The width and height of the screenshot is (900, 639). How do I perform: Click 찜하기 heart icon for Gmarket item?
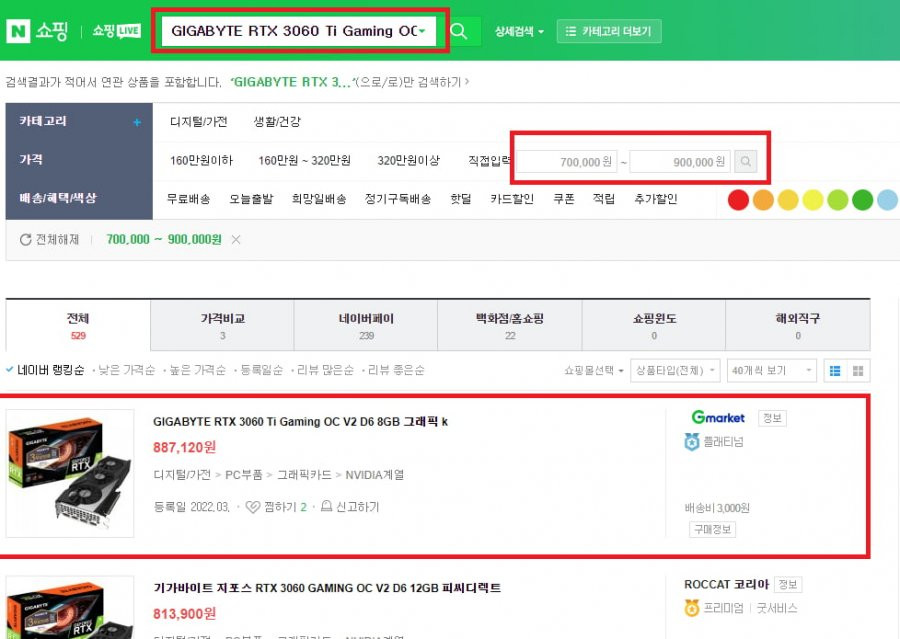coord(253,507)
